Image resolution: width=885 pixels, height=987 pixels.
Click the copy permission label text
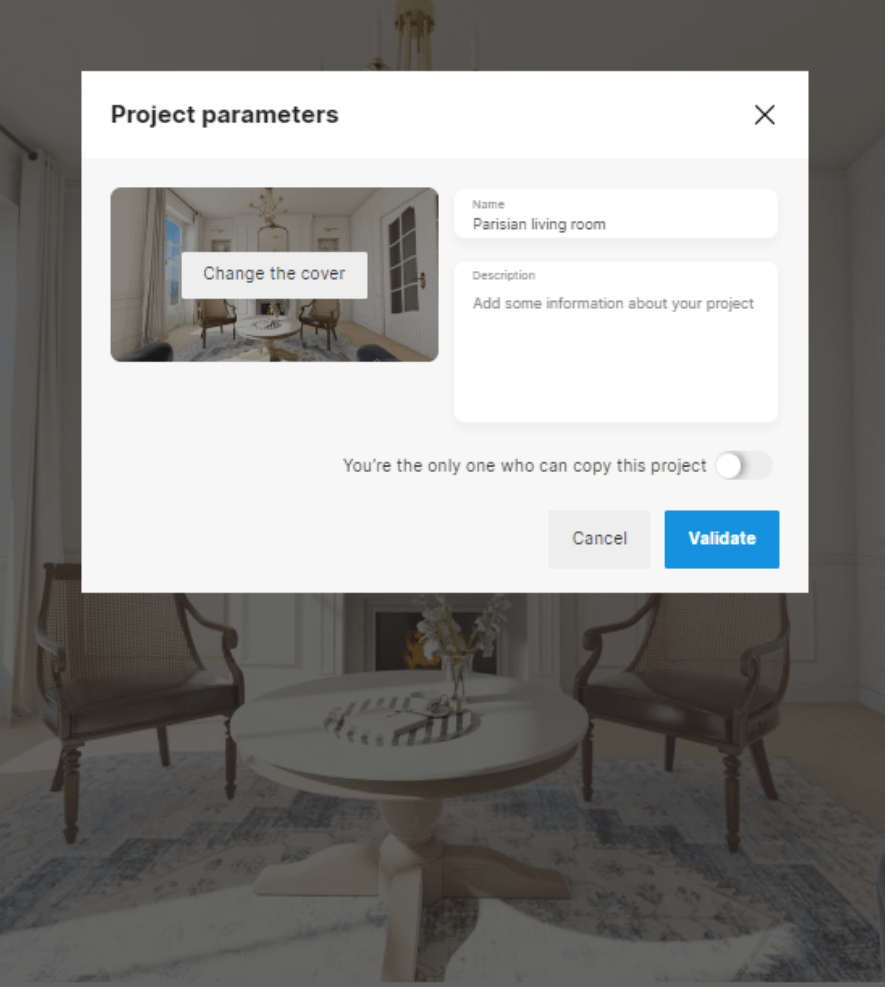pos(524,466)
